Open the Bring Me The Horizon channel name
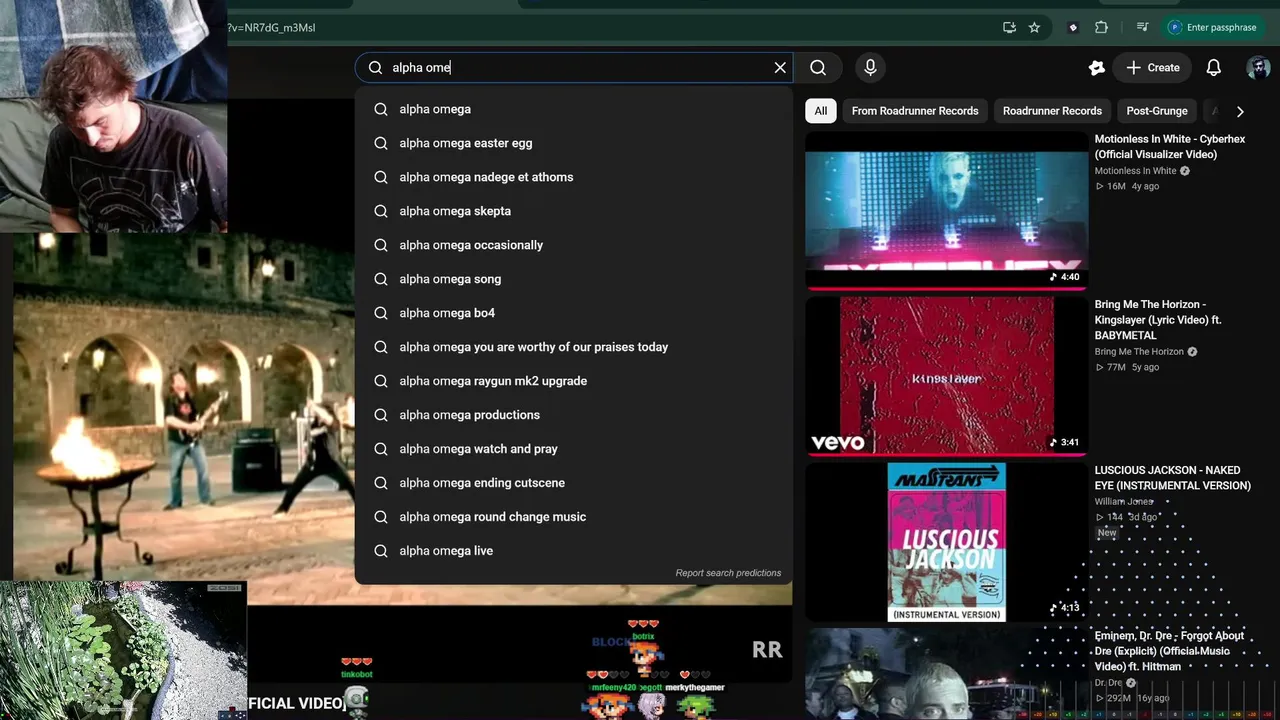The width and height of the screenshot is (1280, 720). [1139, 352]
